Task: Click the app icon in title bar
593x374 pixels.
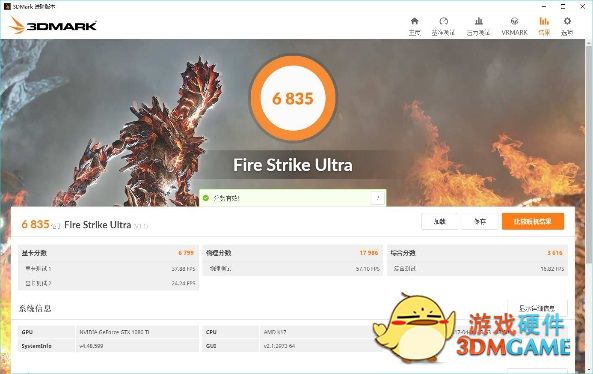Action: tap(7, 6)
